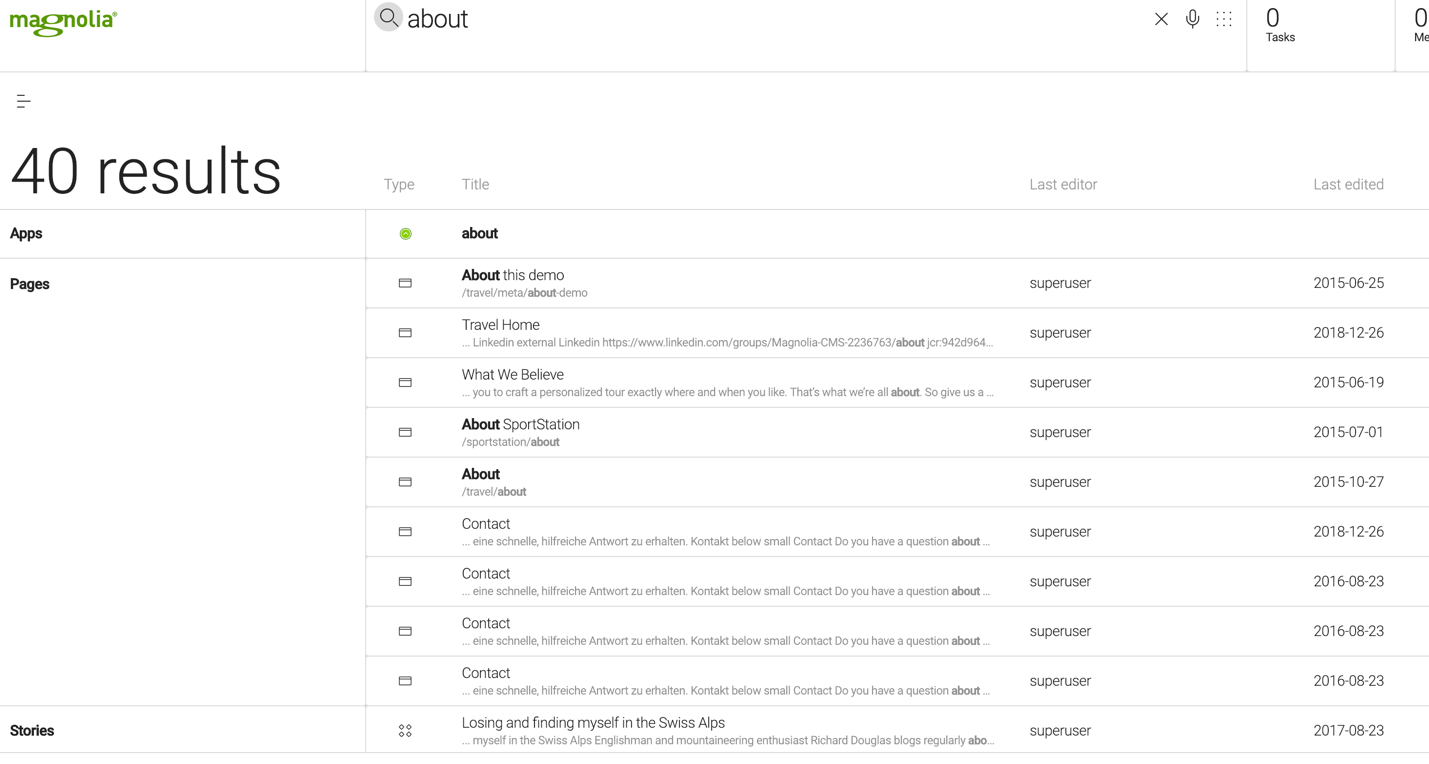Click the Magnolia logo

click(x=63, y=23)
